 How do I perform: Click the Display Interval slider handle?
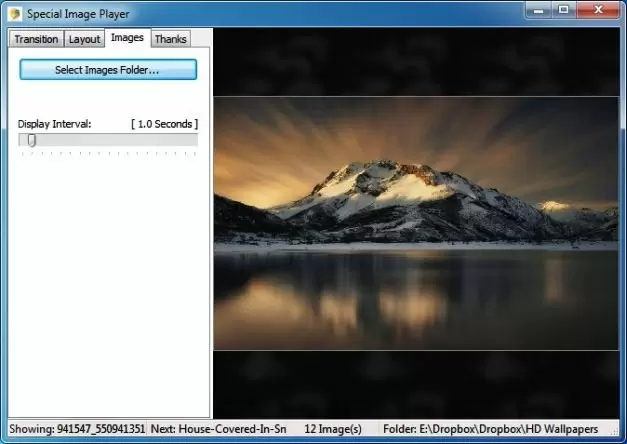31,141
